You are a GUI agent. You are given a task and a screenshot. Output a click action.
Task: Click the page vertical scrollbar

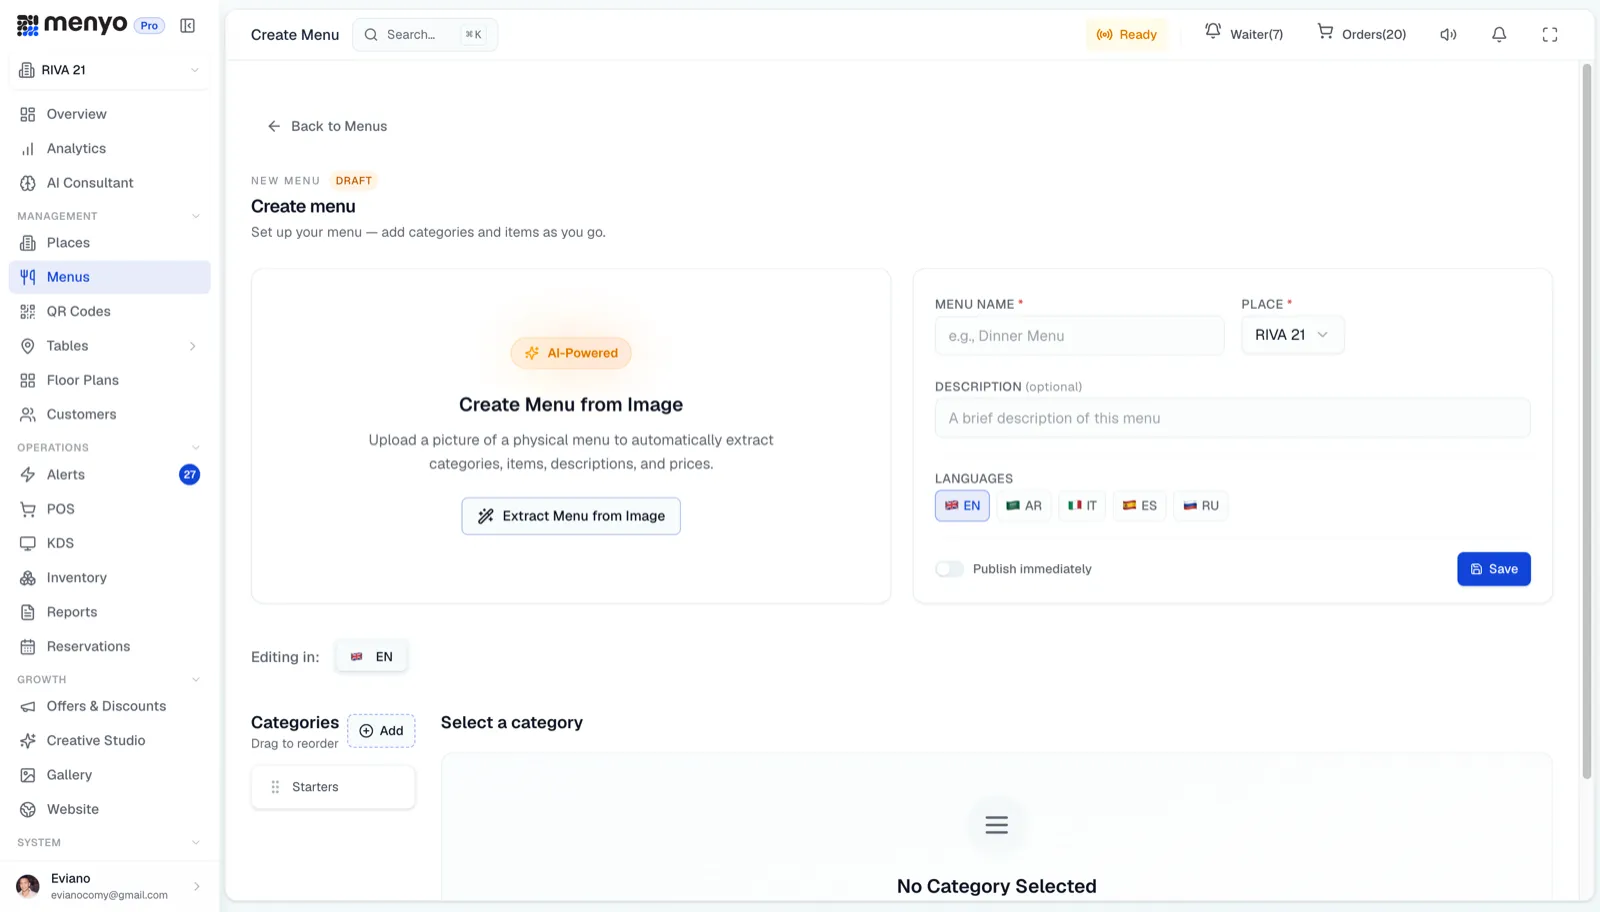tap(1586, 420)
